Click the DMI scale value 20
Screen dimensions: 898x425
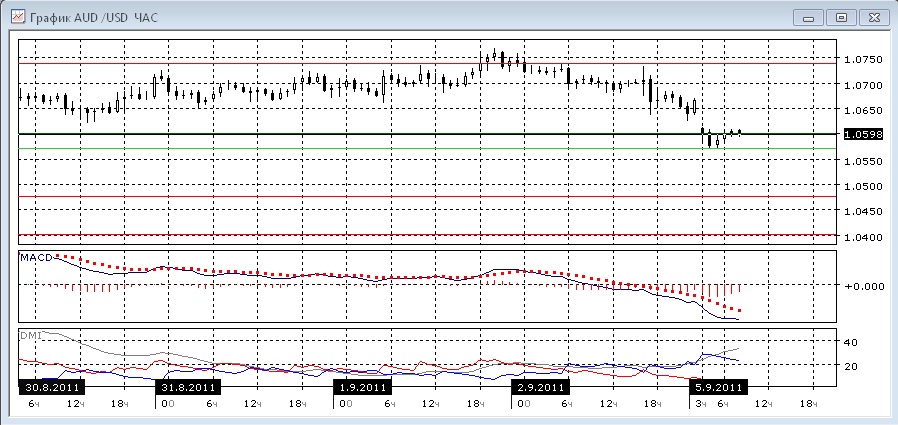click(850, 366)
